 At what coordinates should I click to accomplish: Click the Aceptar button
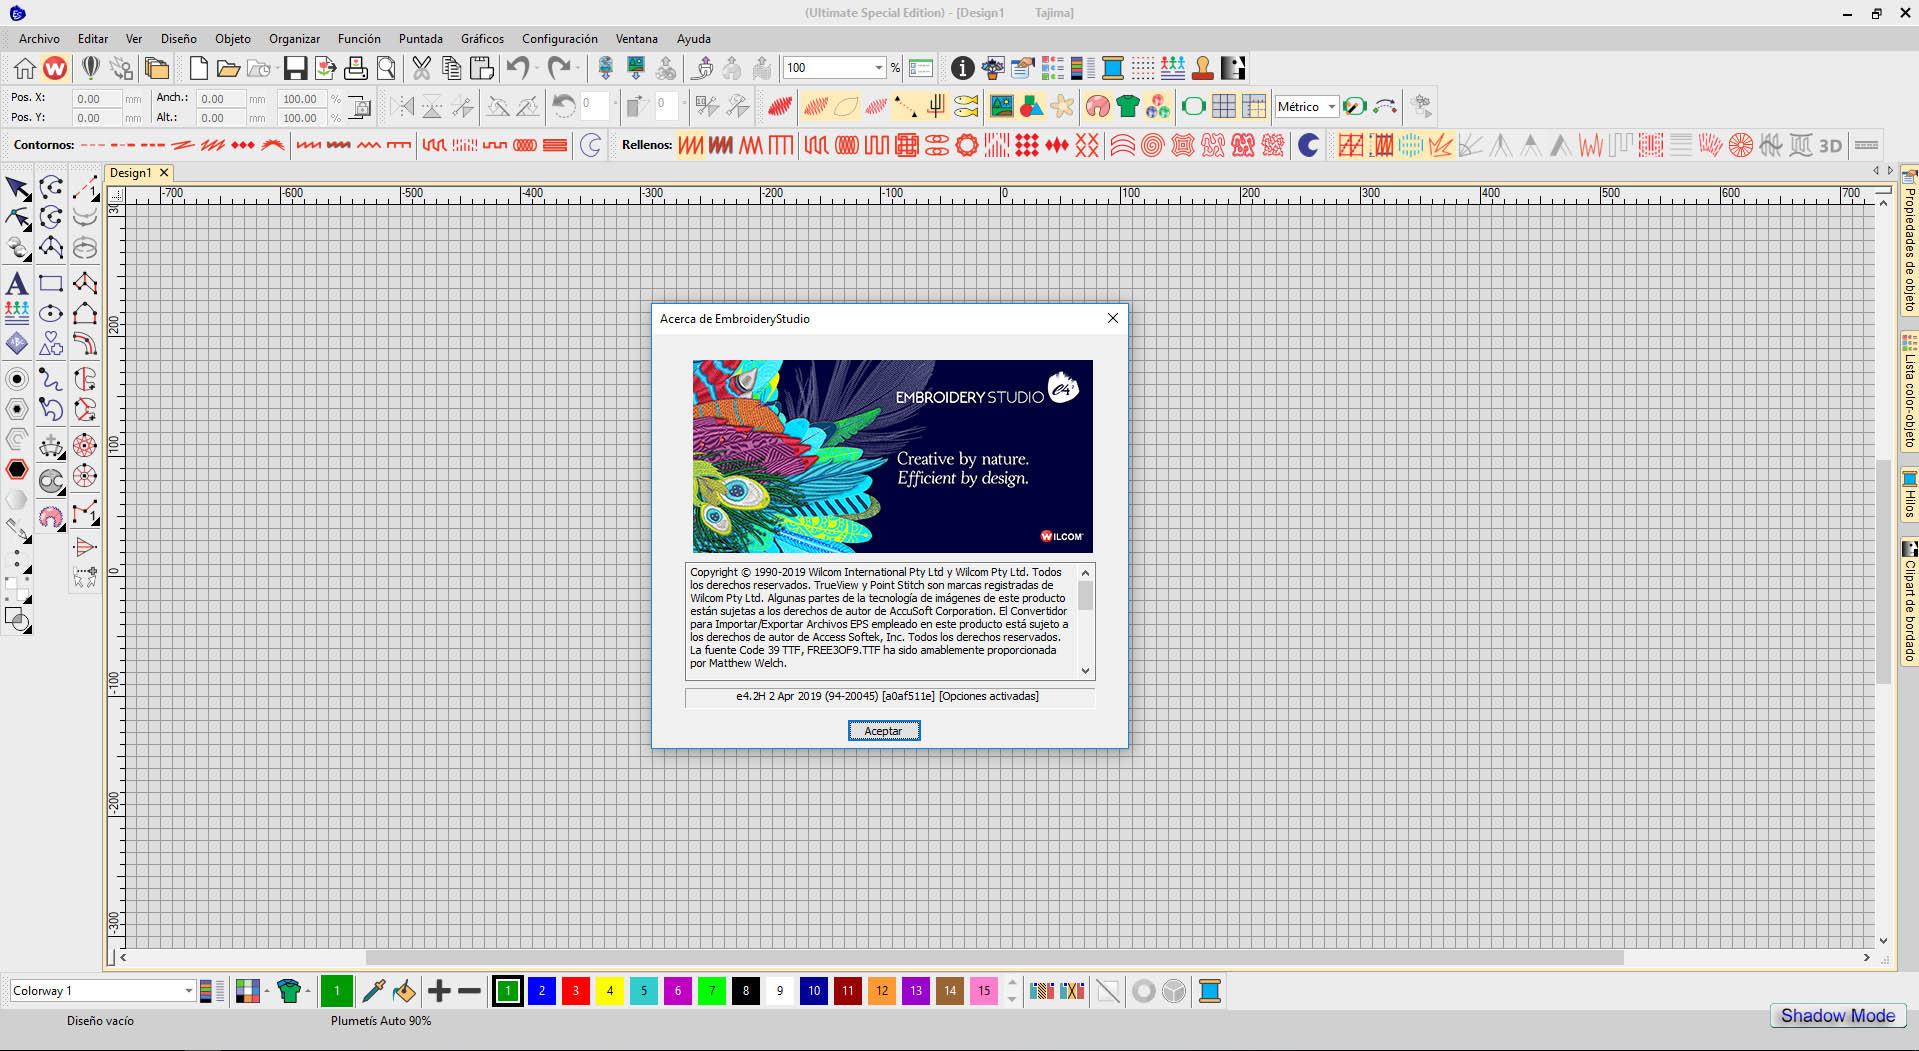pyautogui.click(x=883, y=731)
